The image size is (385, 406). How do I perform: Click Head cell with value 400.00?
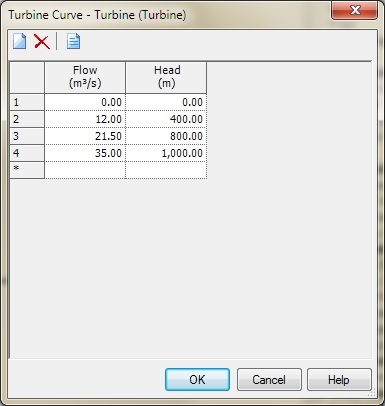[x=166, y=119]
